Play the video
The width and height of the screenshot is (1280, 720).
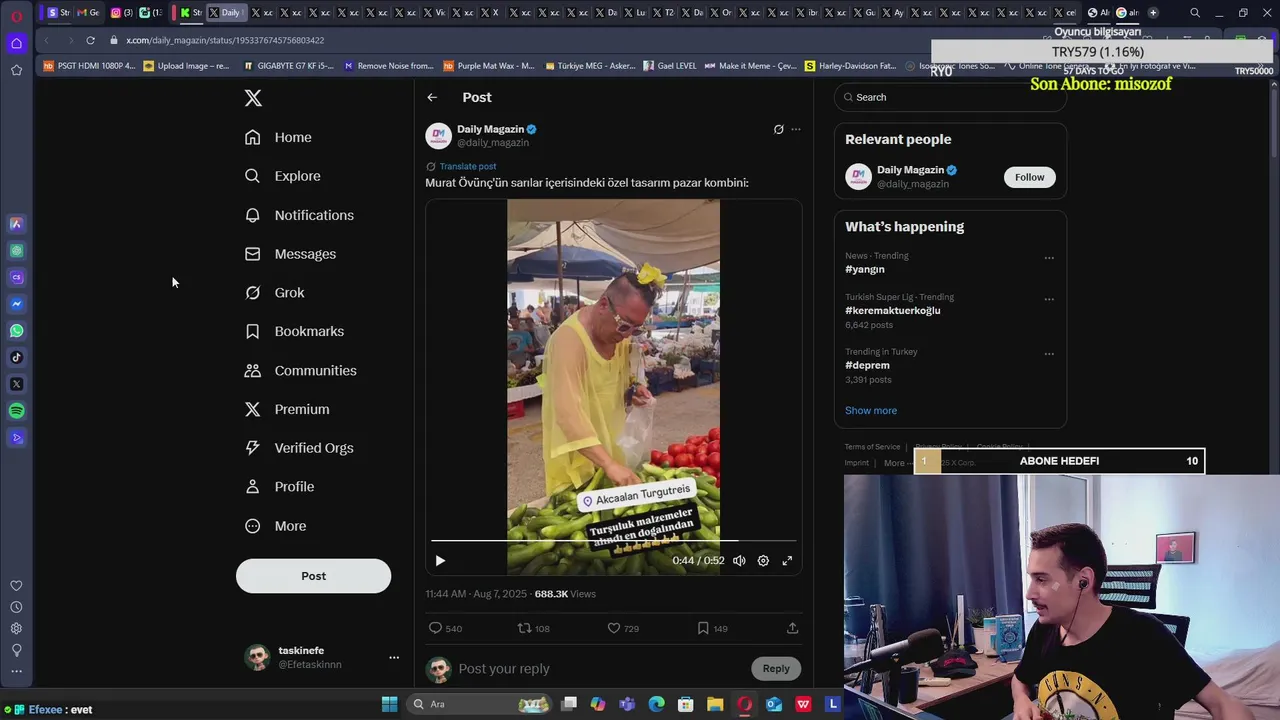[440, 561]
